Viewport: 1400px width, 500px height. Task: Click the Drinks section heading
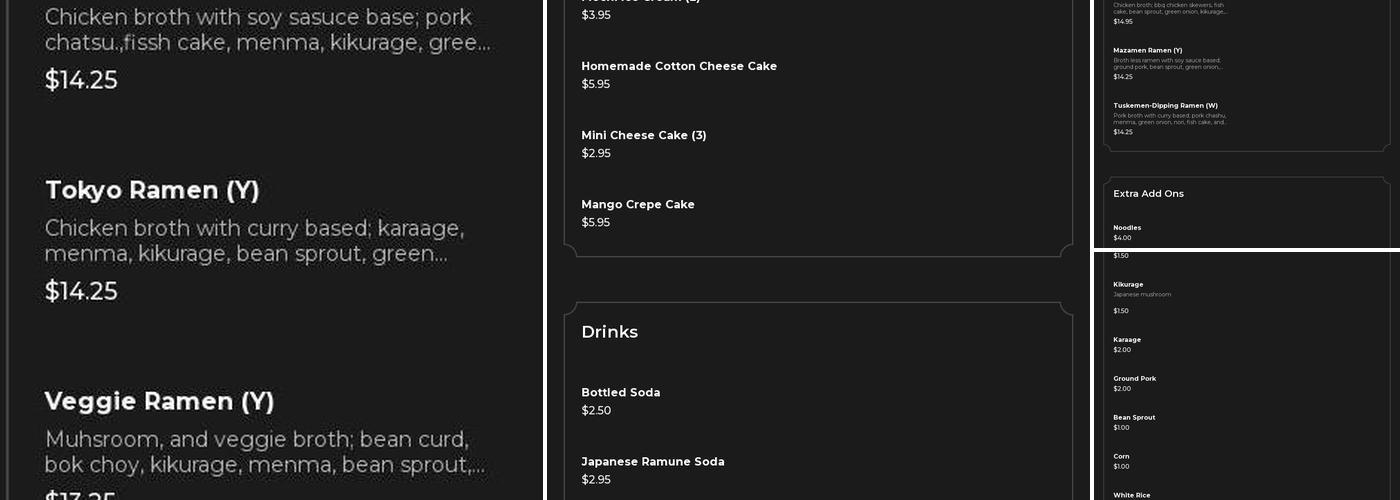[609, 332]
